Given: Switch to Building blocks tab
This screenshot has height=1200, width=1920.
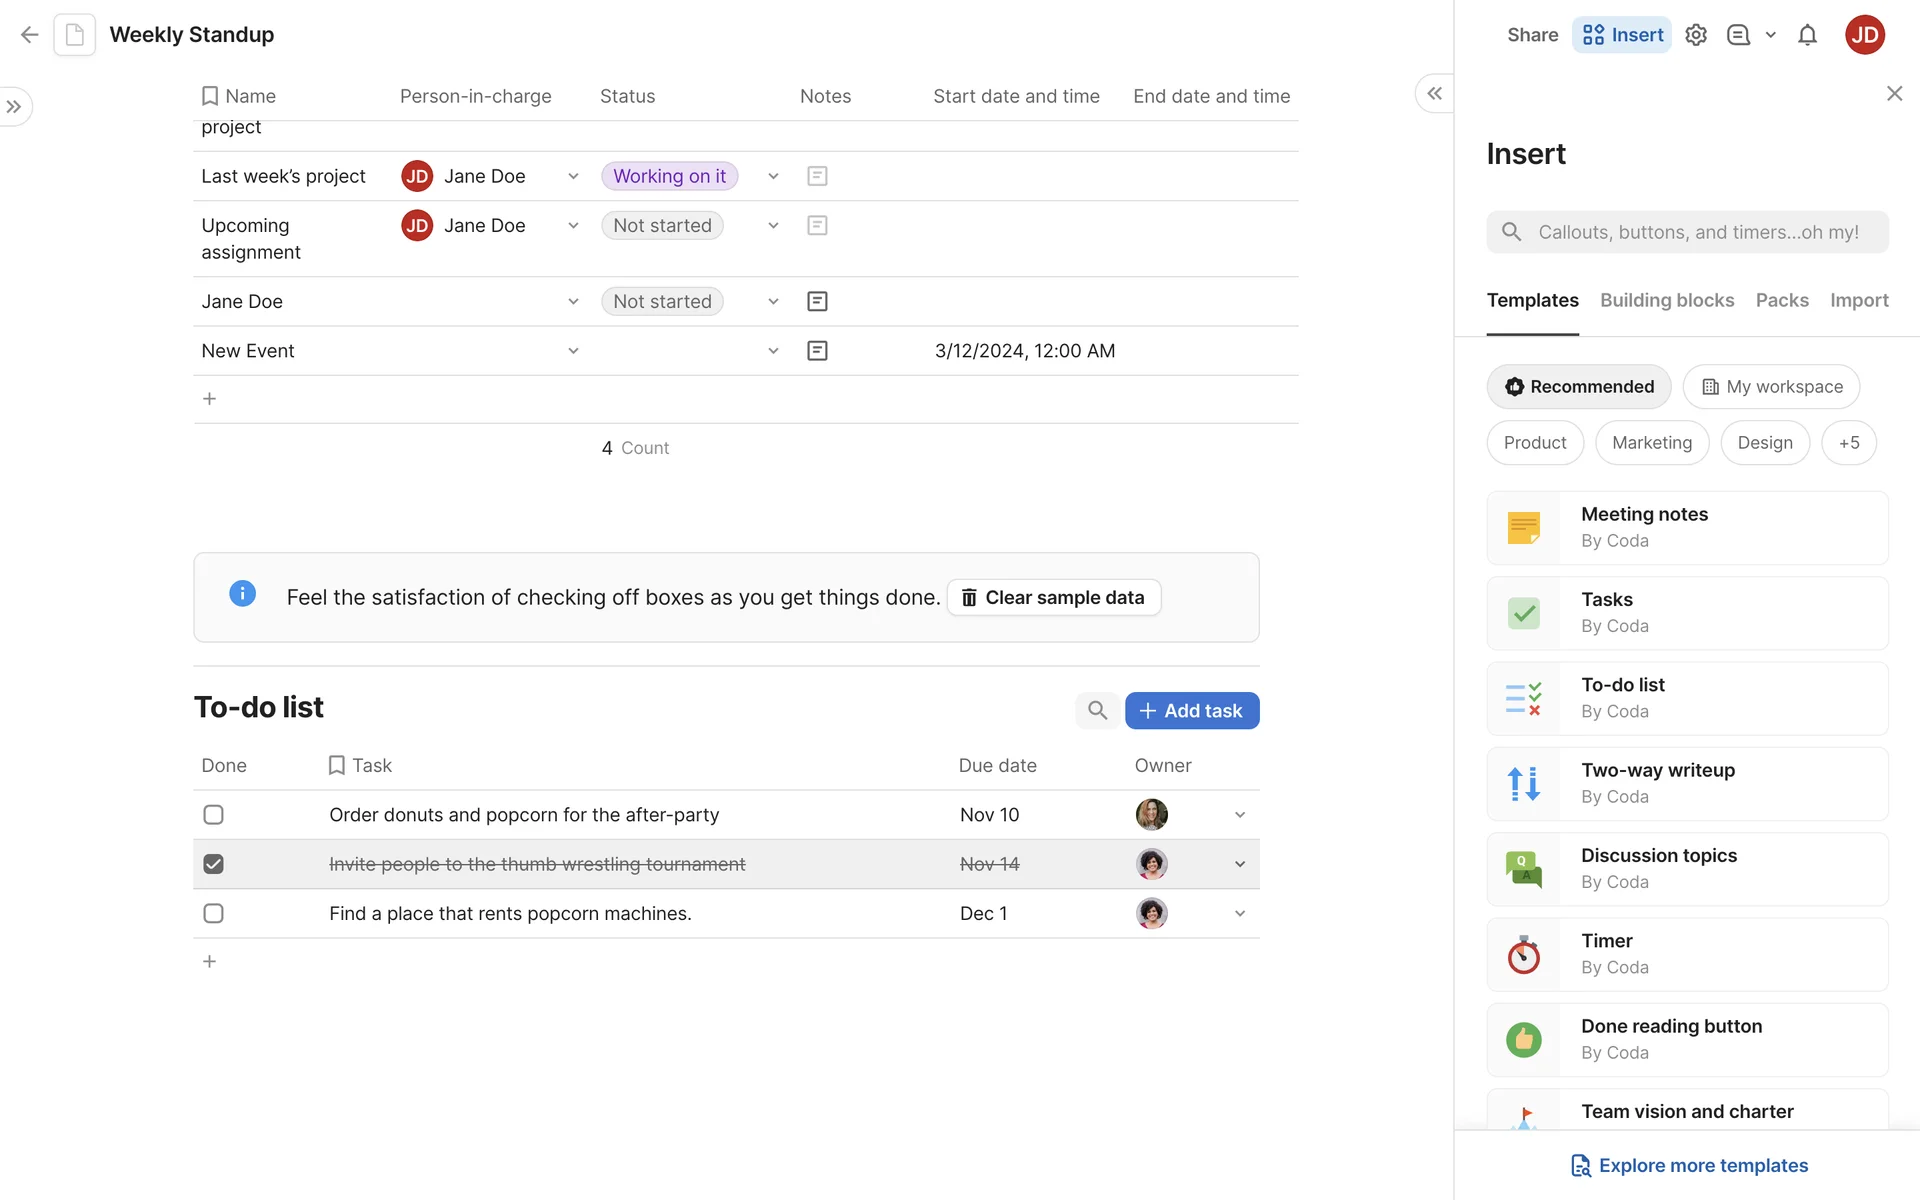Looking at the screenshot, I should (x=1666, y=300).
